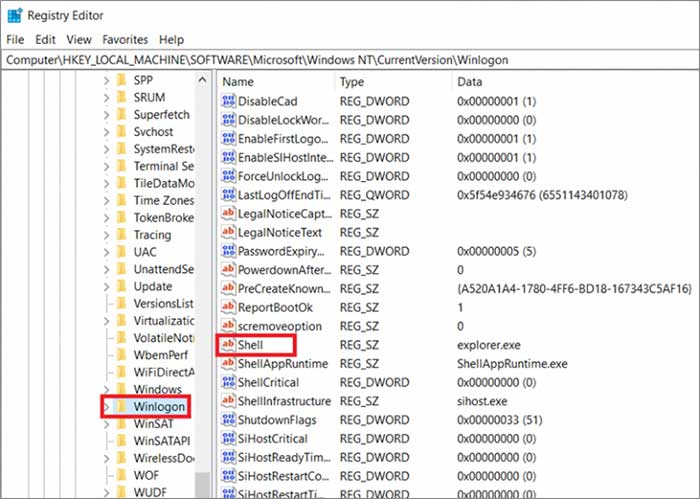Open the Help menu

click(171, 40)
